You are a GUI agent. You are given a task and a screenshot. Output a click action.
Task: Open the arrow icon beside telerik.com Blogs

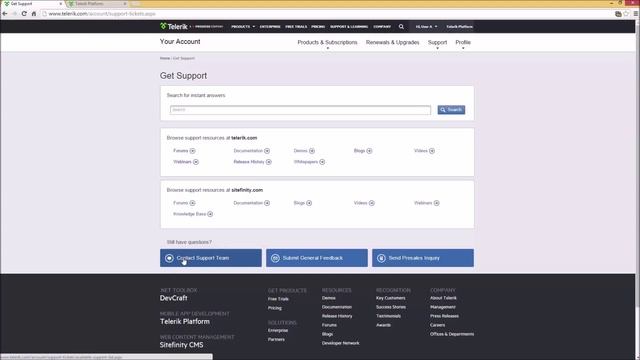(369, 151)
